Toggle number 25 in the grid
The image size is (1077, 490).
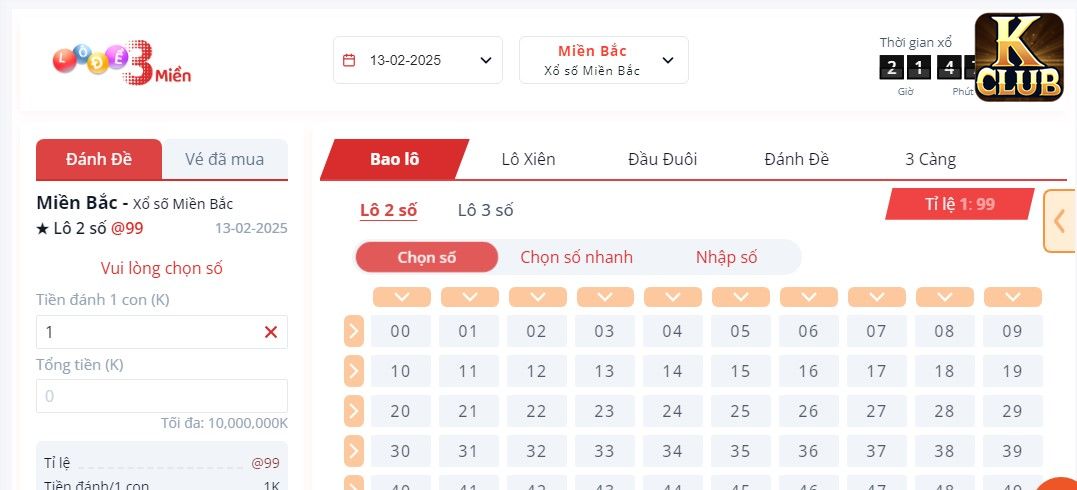click(x=740, y=411)
